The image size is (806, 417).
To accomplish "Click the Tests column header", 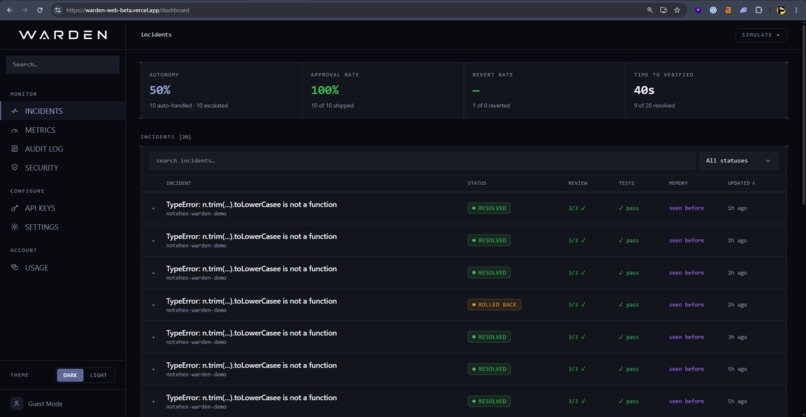I will click(x=626, y=183).
